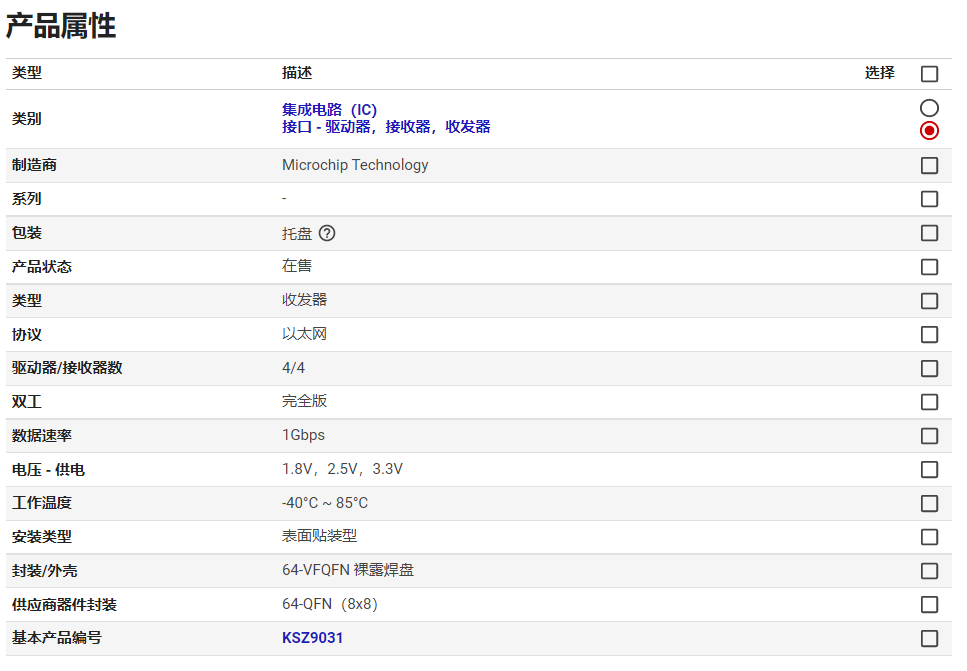The width and height of the screenshot is (967, 671).
Task: Click the 在售 product status value
Action: 297,266
